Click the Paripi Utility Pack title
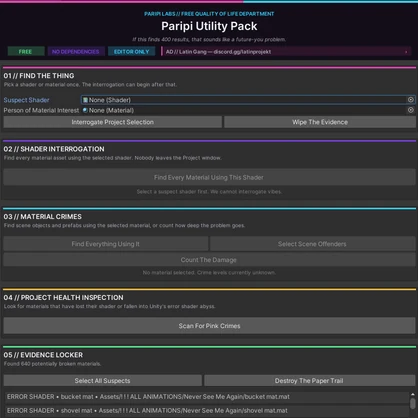 [209, 26]
